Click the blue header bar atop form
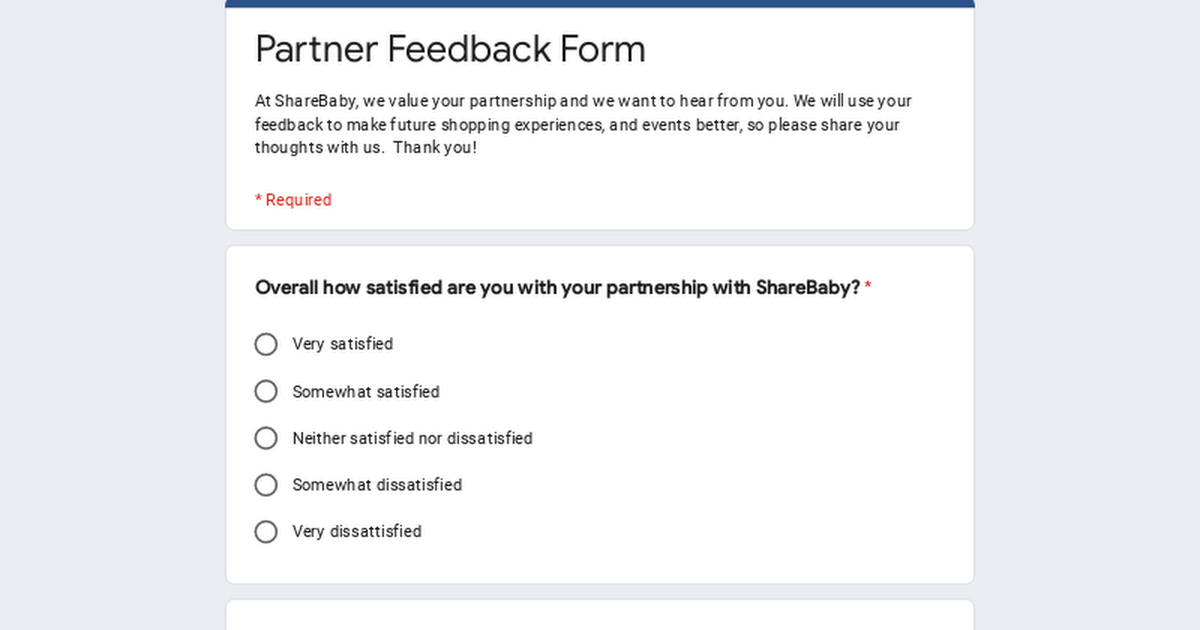 point(600,3)
